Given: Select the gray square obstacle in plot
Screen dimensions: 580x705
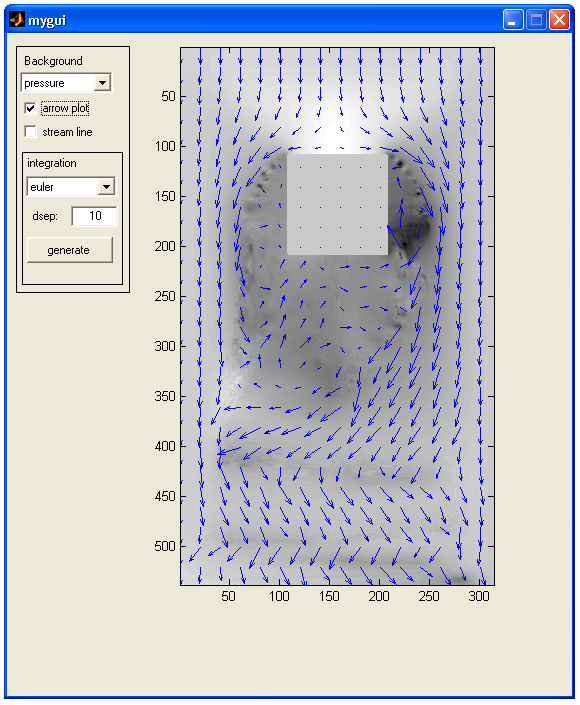Looking at the screenshot, I should [337, 205].
